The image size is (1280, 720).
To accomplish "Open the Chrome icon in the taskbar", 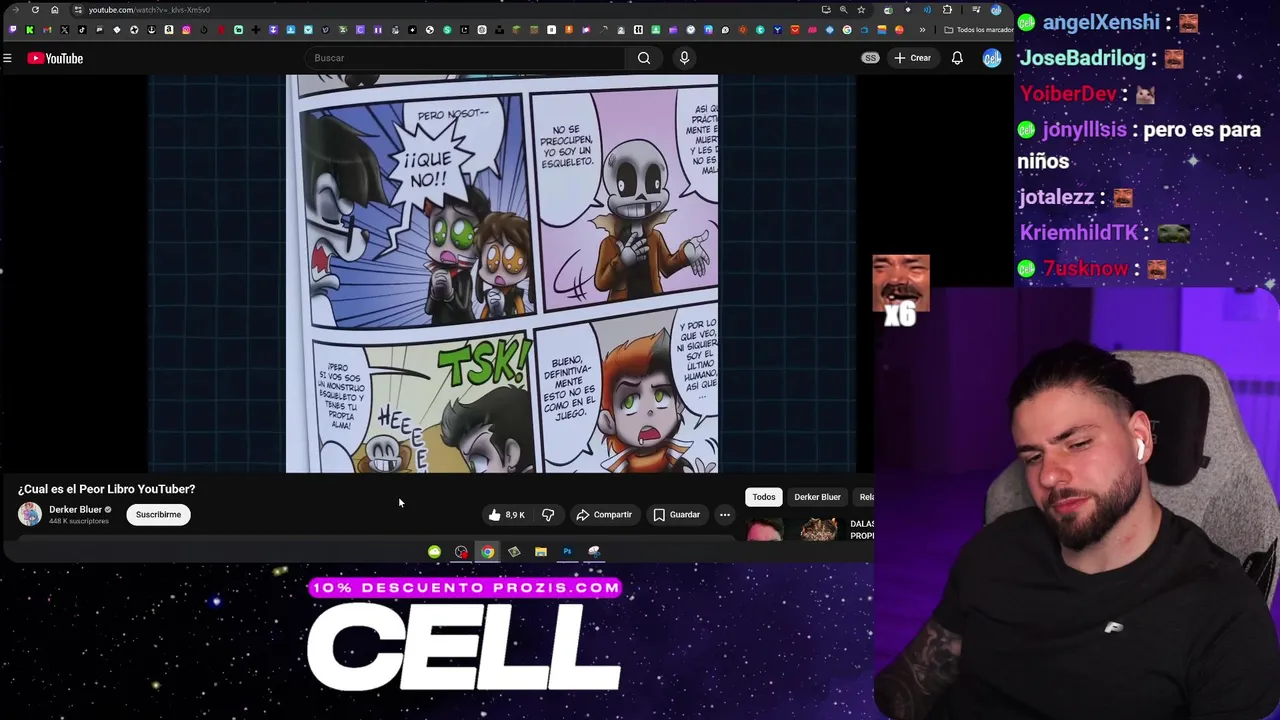I will (x=487, y=552).
